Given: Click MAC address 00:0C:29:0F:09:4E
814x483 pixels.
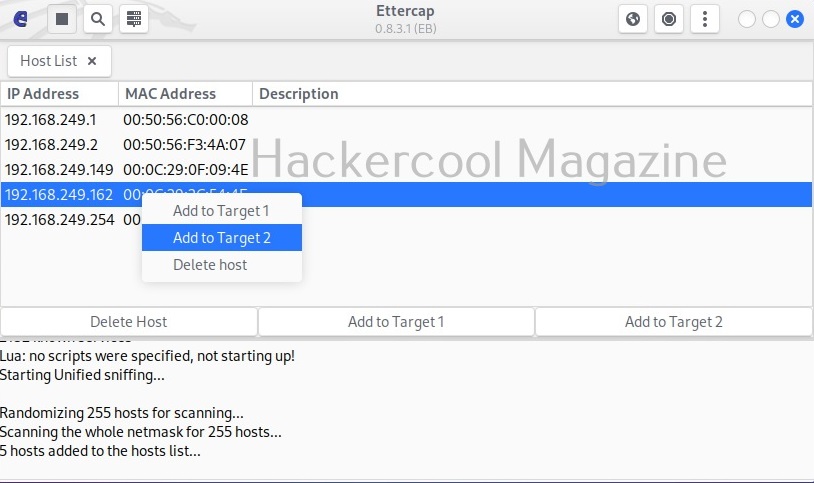Looking at the screenshot, I should click(x=186, y=169).
